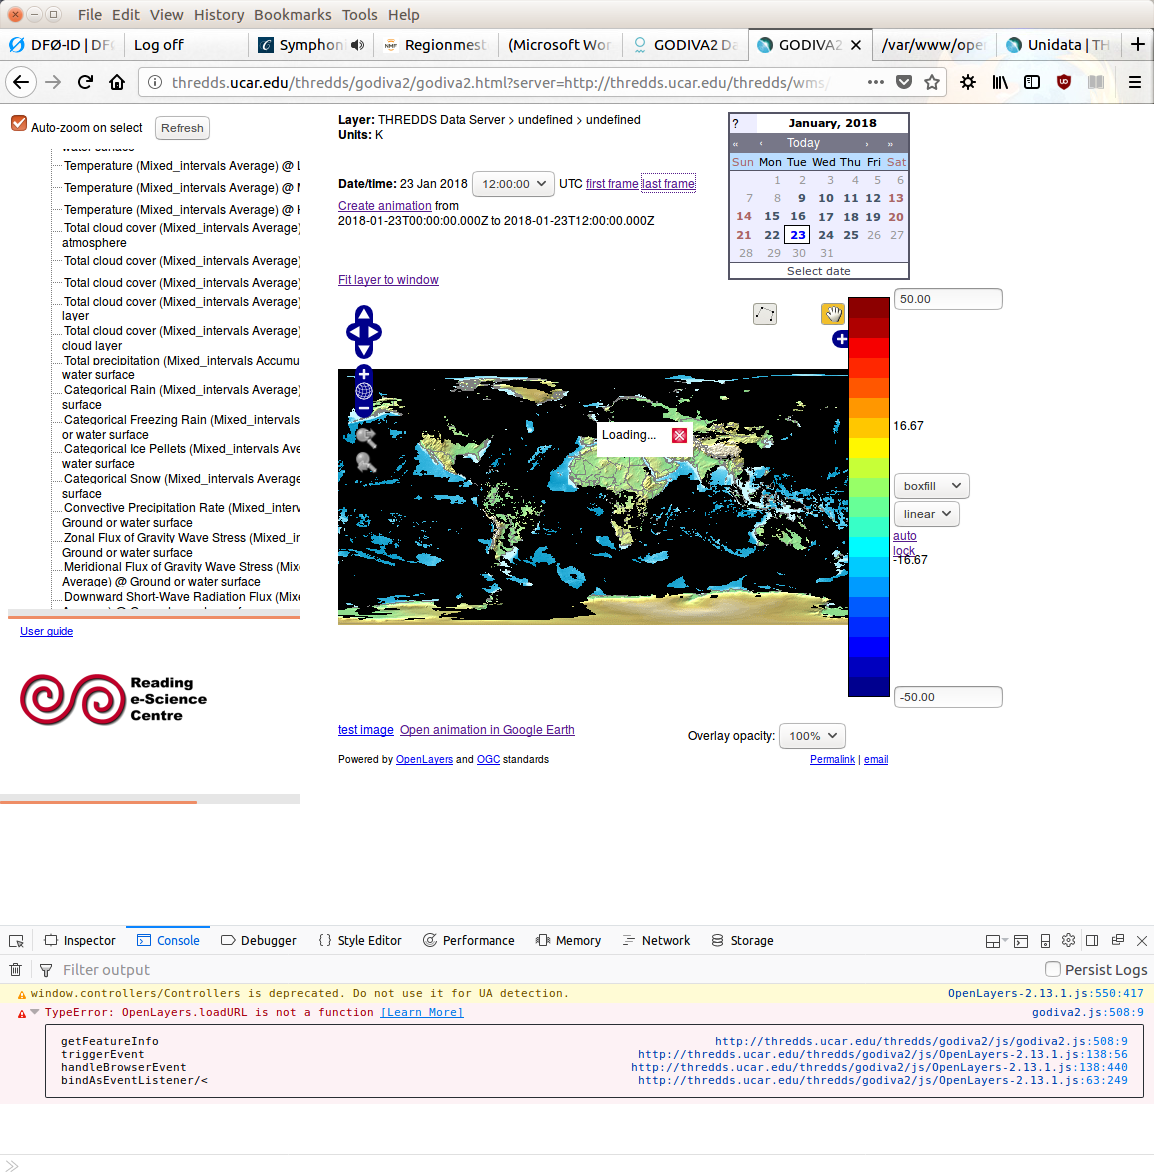Collapse the TypeError stack trace
Image resolution: width=1154 pixels, height=1176 pixels.
[x=35, y=1012]
